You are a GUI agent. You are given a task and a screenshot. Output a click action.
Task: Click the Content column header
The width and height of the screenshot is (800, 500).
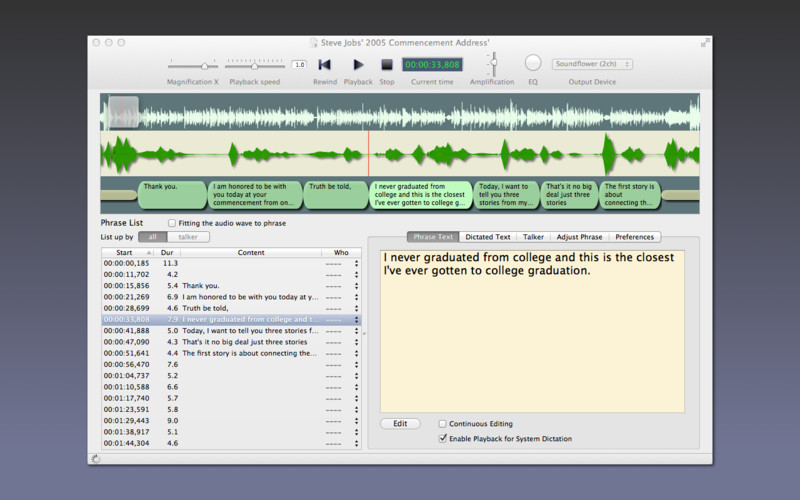click(x=251, y=253)
